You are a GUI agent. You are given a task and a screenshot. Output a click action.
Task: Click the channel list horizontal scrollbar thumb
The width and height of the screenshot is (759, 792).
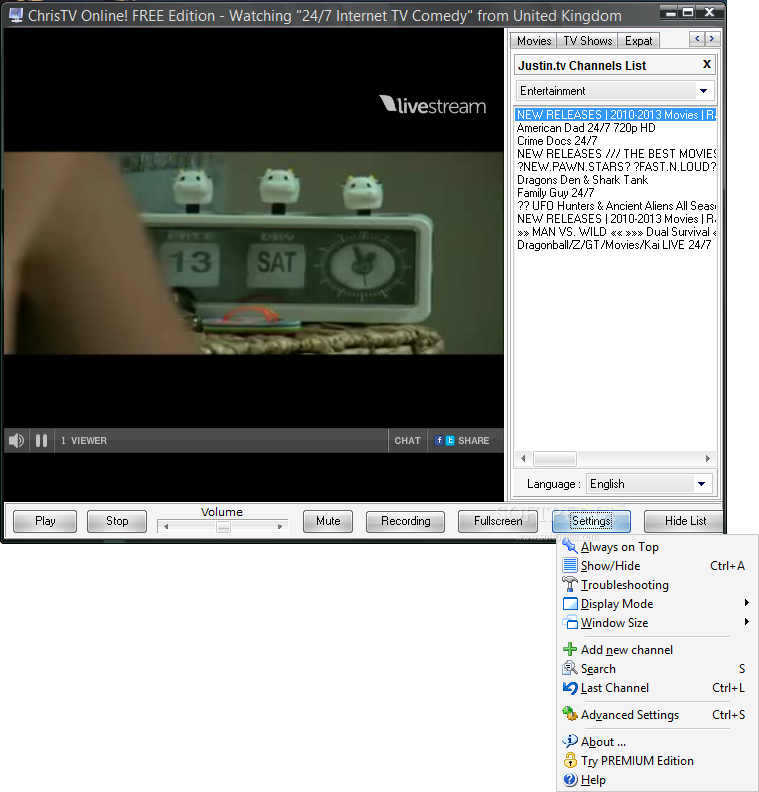point(555,459)
